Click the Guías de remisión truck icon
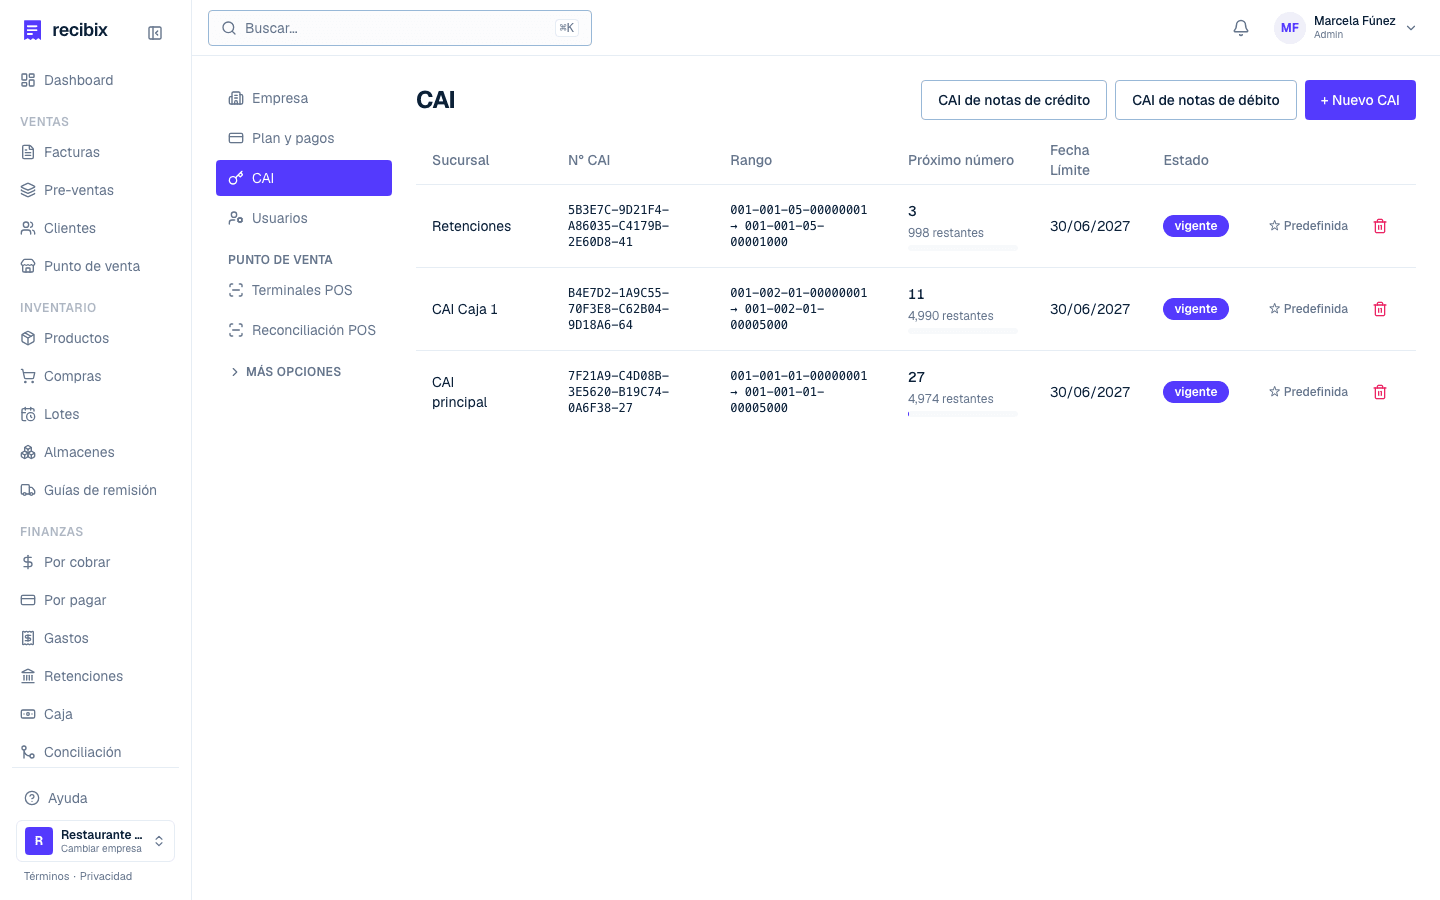1440x900 pixels. pyautogui.click(x=28, y=490)
